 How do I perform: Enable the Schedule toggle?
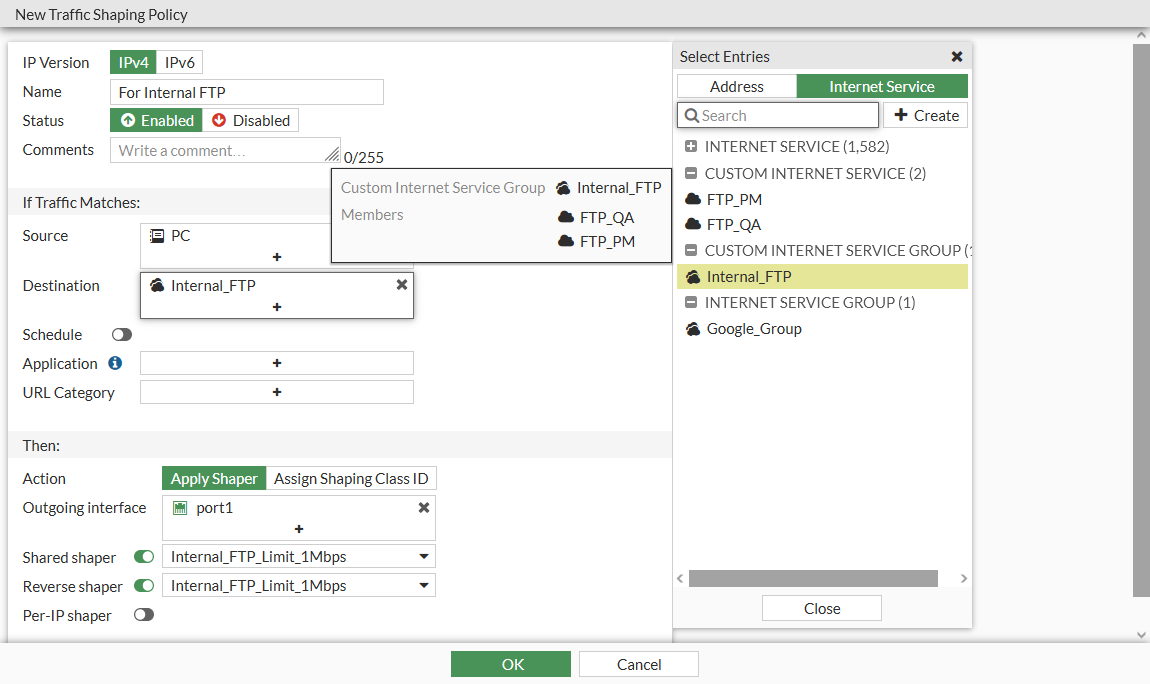pos(122,335)
